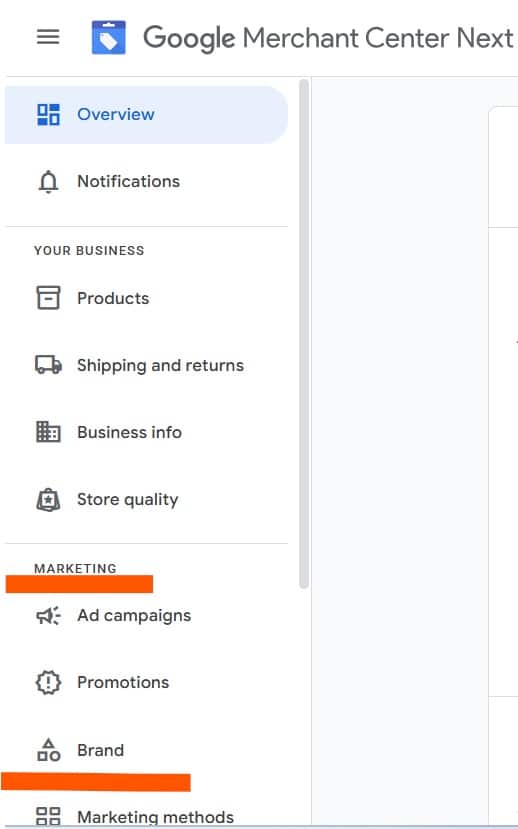The width and height of the screenshot is (518, 829).
Task: Click the Merchant Center tag logo
Action: (108, 38)
